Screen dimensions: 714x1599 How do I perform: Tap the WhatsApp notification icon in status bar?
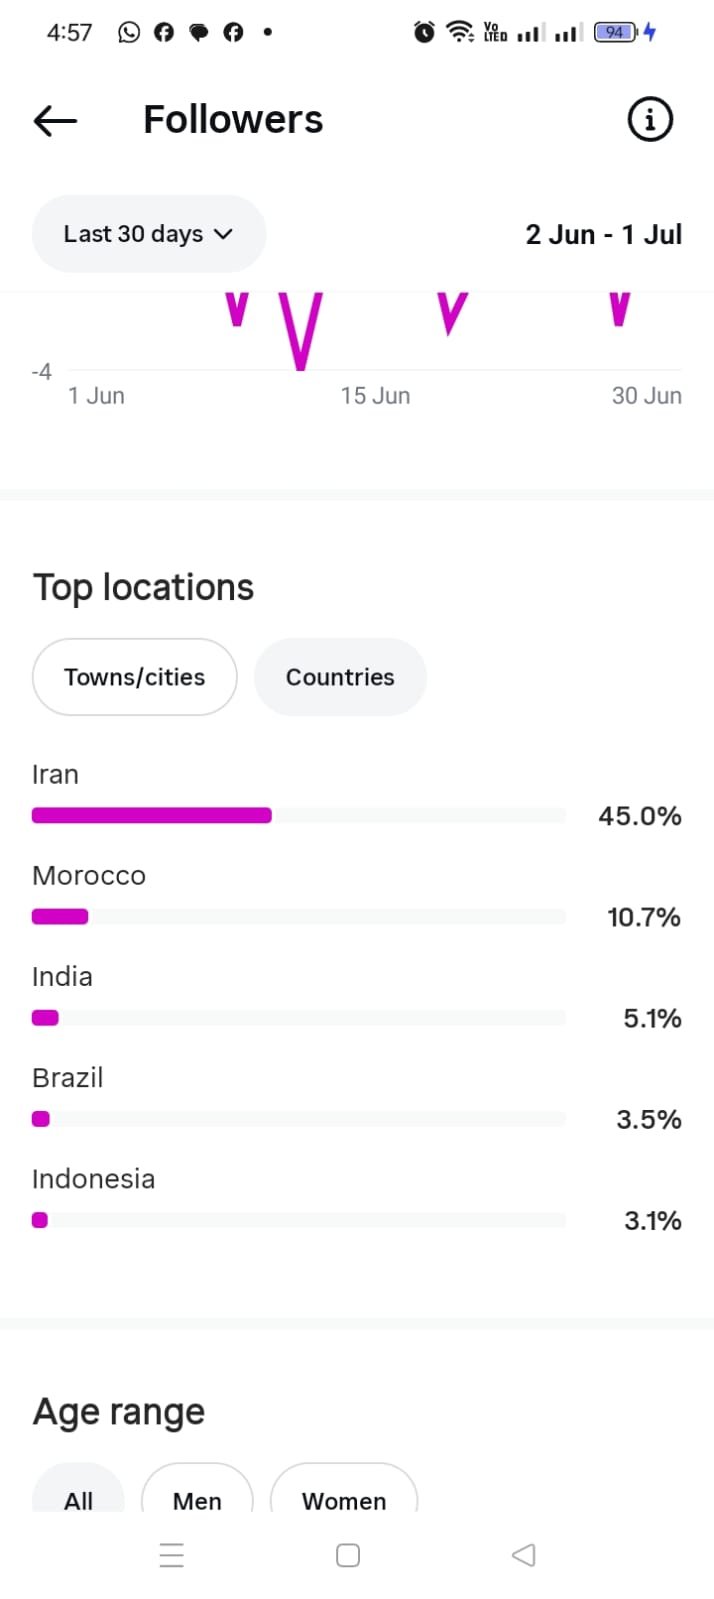click(x=129, y=32)
